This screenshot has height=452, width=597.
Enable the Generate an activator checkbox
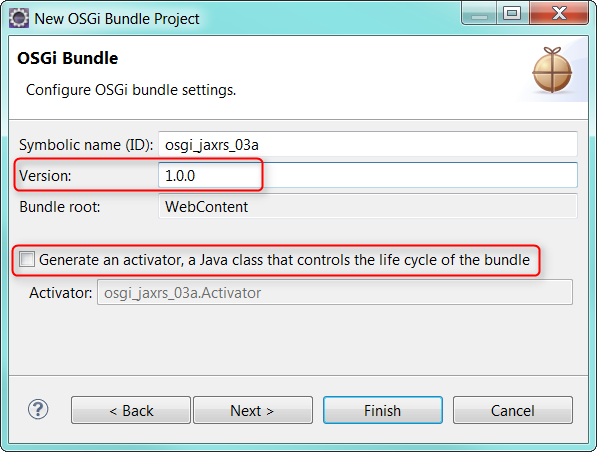click(x=27, y=259)
